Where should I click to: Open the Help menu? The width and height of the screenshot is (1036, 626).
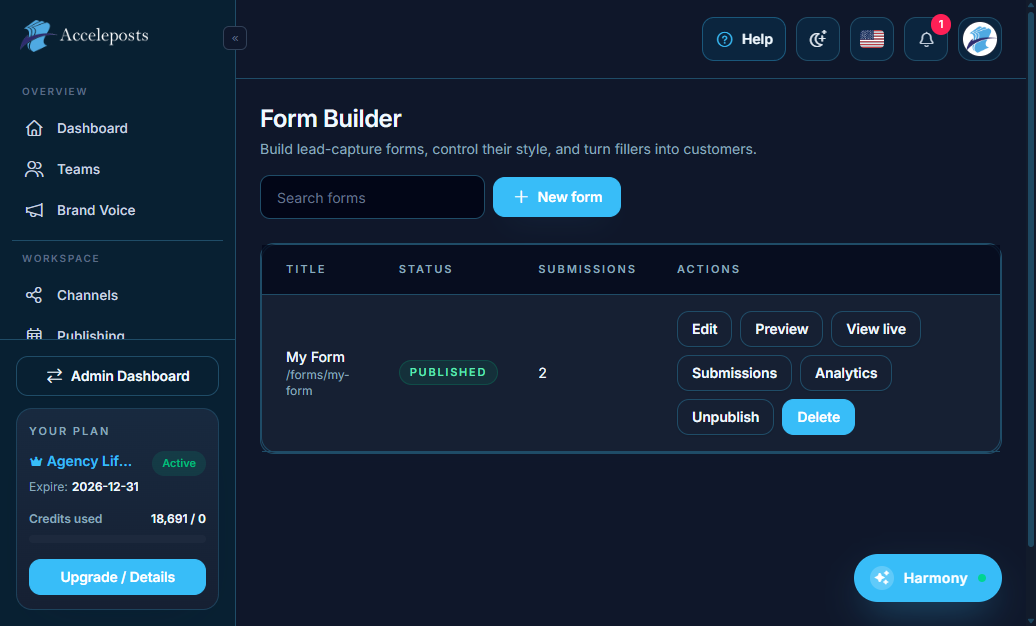tap(743, 39)
